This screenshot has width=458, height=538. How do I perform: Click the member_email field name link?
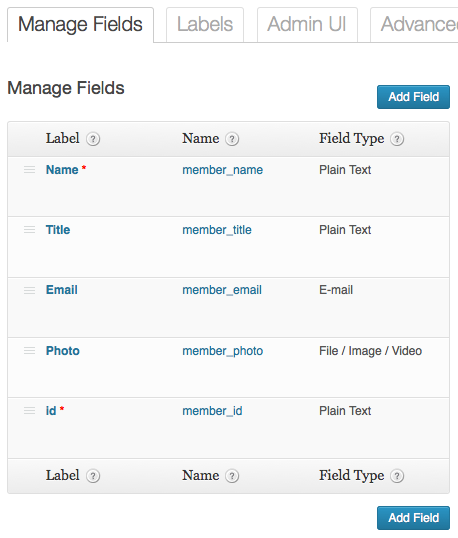coord(222,290)
